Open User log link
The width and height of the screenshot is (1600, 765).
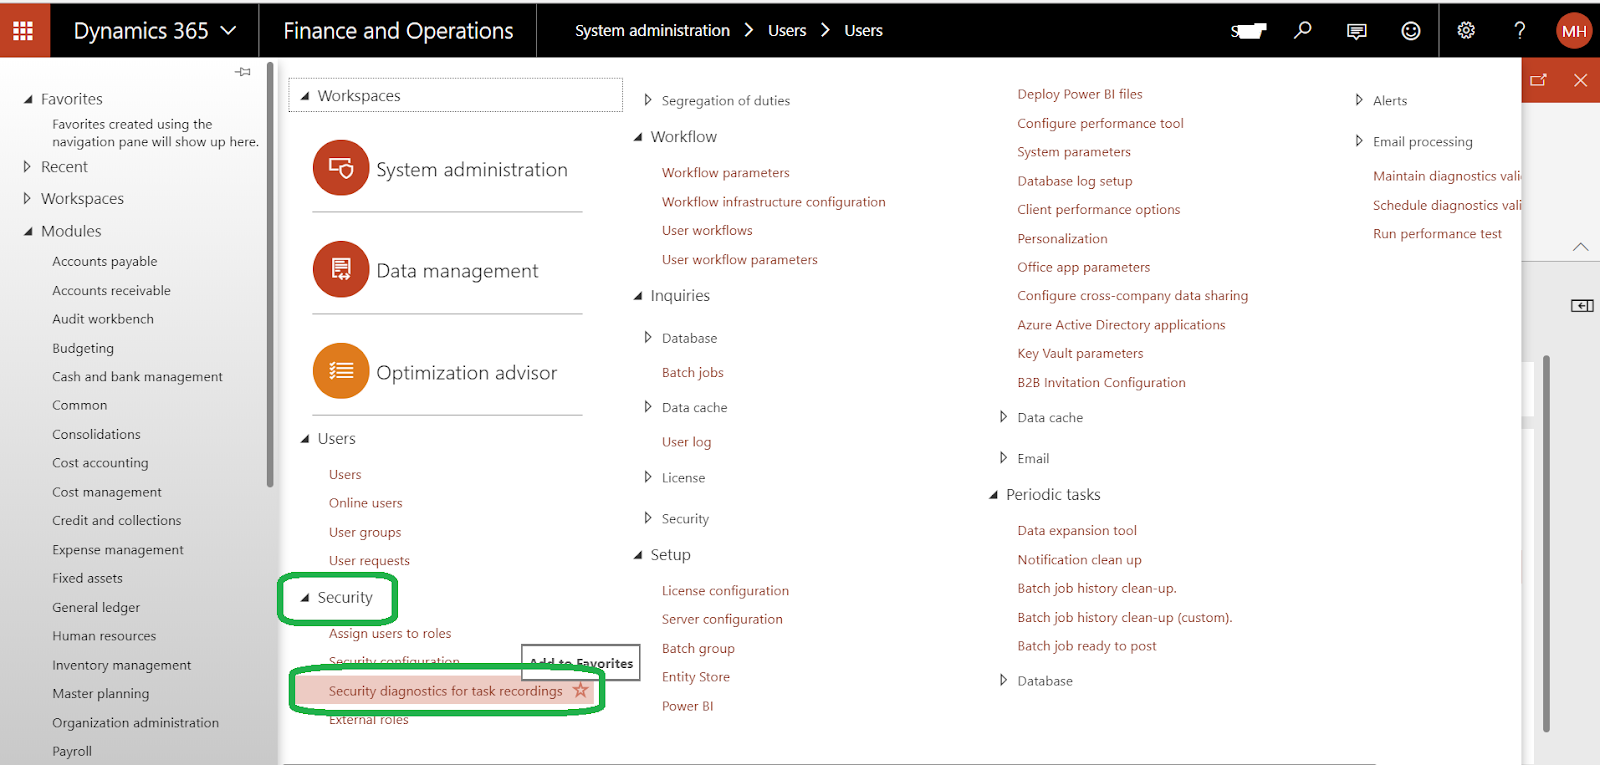point(687,442)
